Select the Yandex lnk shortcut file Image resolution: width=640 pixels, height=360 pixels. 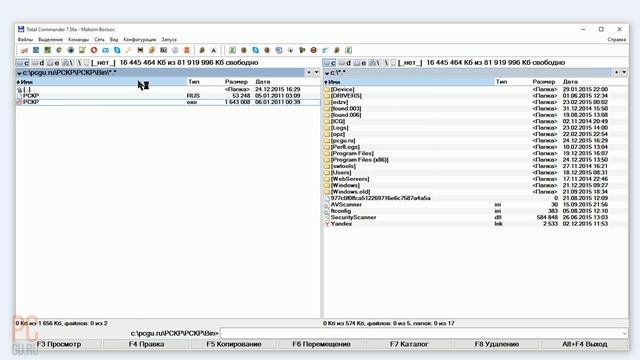coord(476,224)
